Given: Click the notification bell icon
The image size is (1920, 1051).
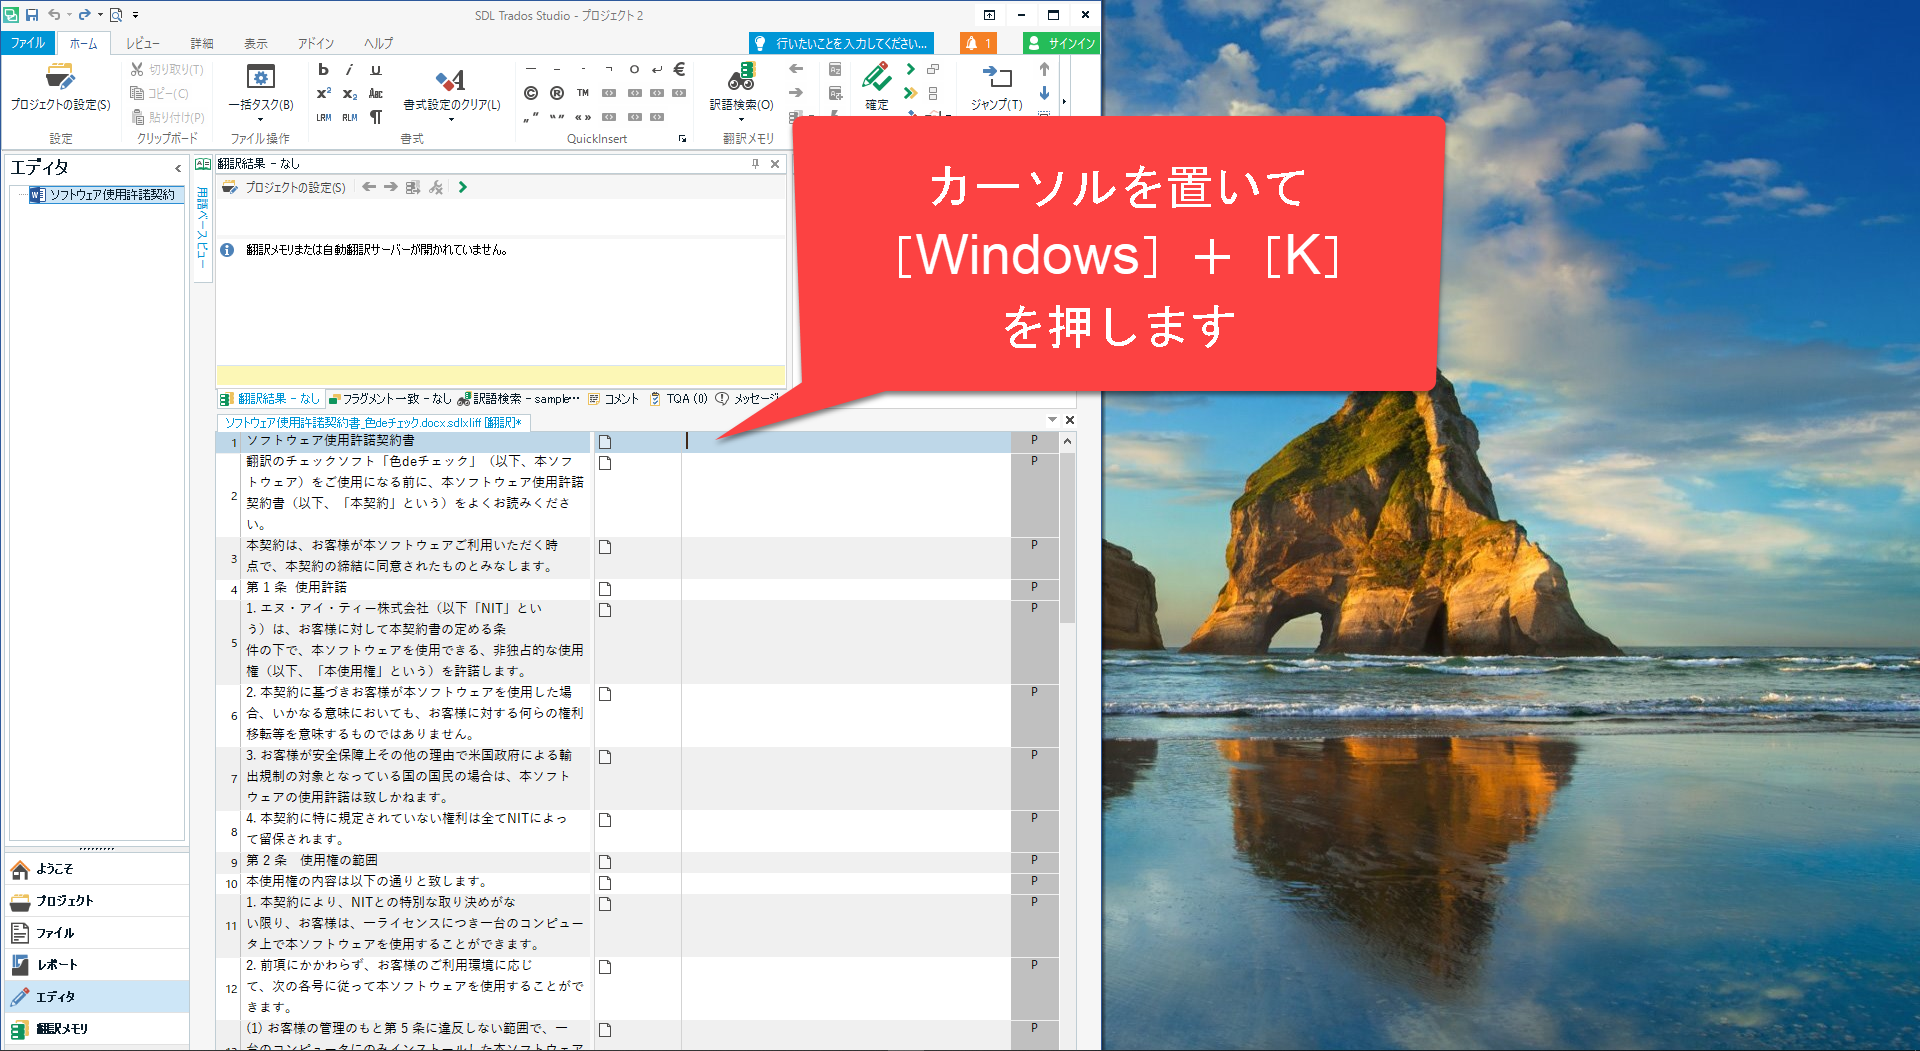Looking at the screenshot, I should pos(977,43).
